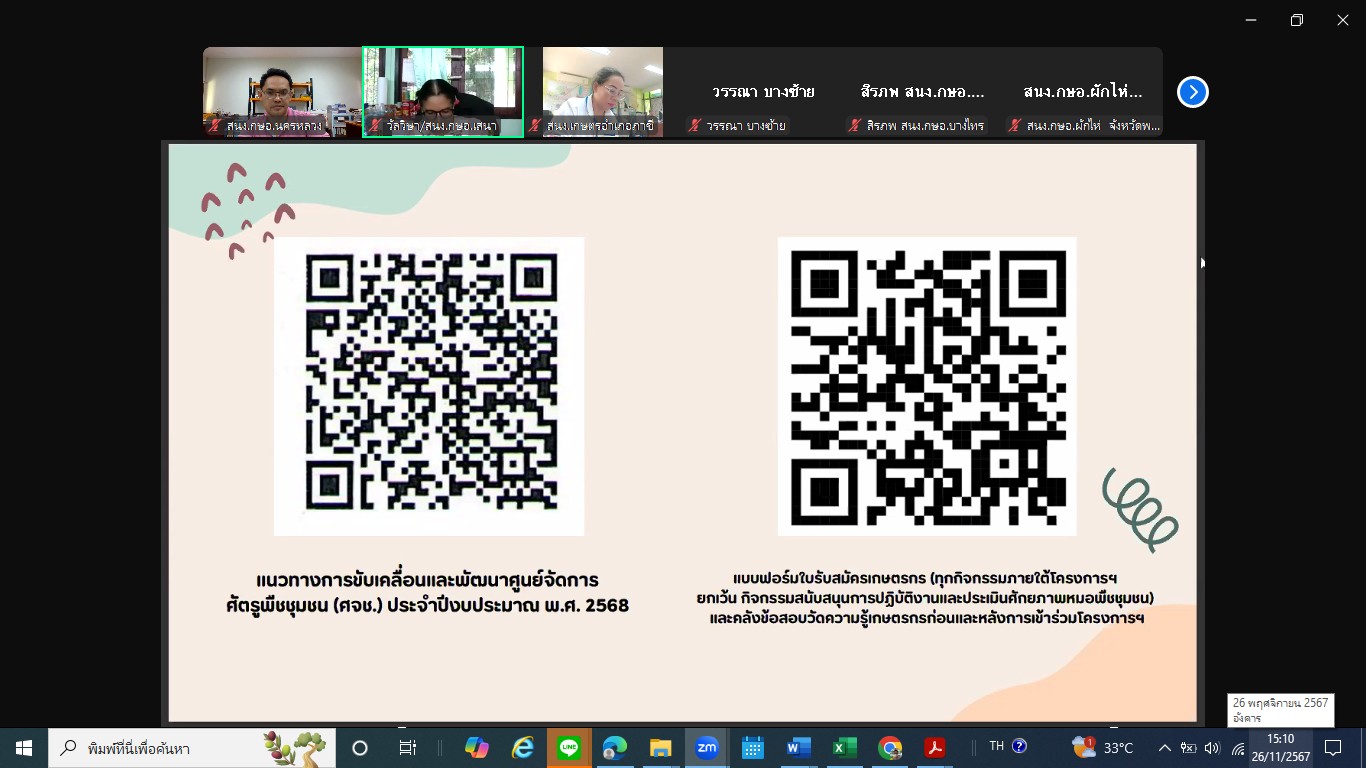
Task: Select the วัลวิษา/สนง.กษอ.เสนา participant video
Action: click(443, 91)
